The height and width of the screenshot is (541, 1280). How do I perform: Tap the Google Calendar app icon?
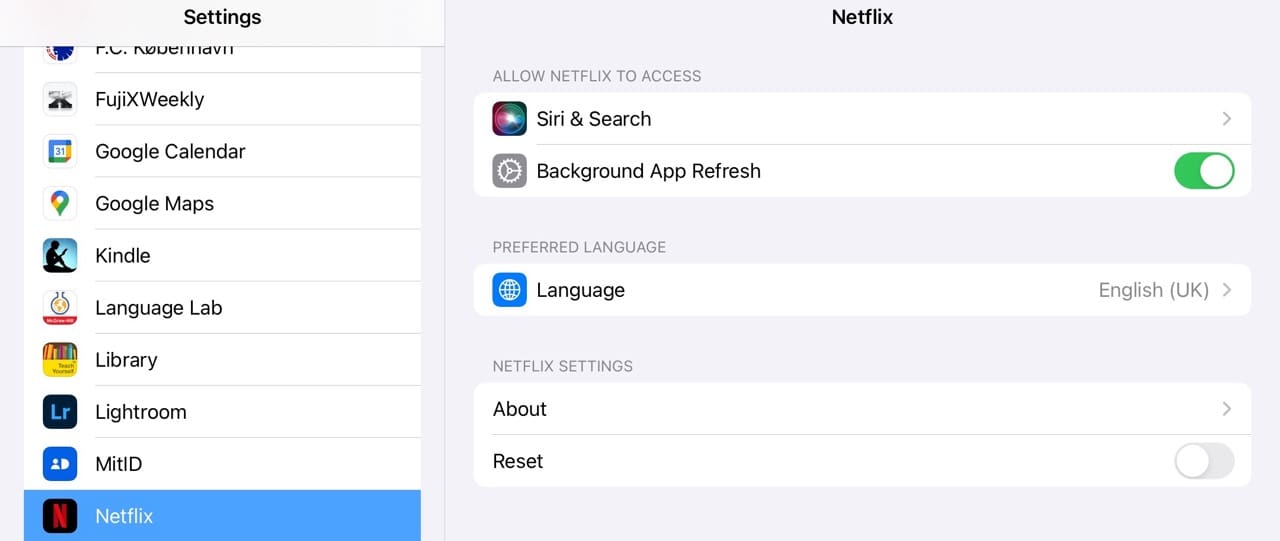pyautogui.click(x=60, y=151)
